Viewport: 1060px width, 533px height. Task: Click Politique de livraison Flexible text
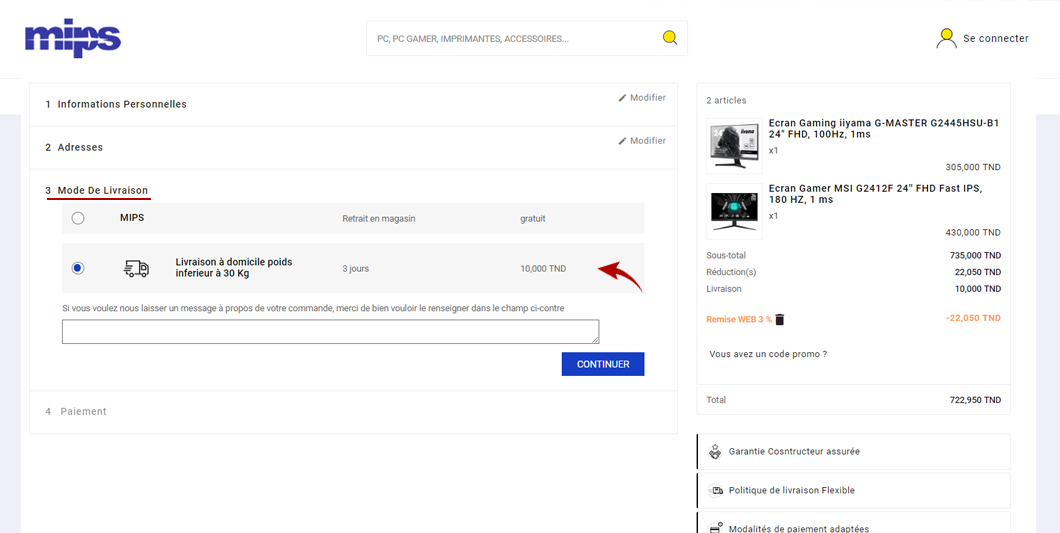point(792,490)
